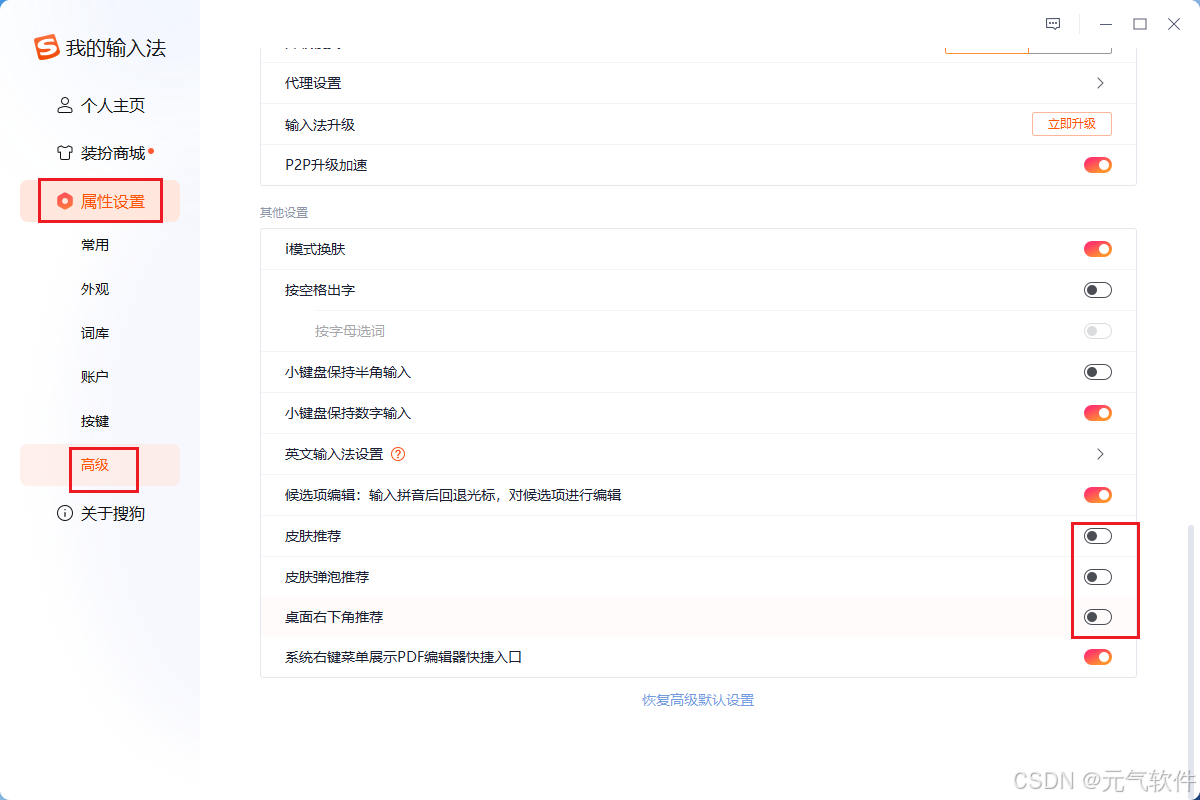
Task: Click the Sogou logo icon
Action: pos(47,48)
